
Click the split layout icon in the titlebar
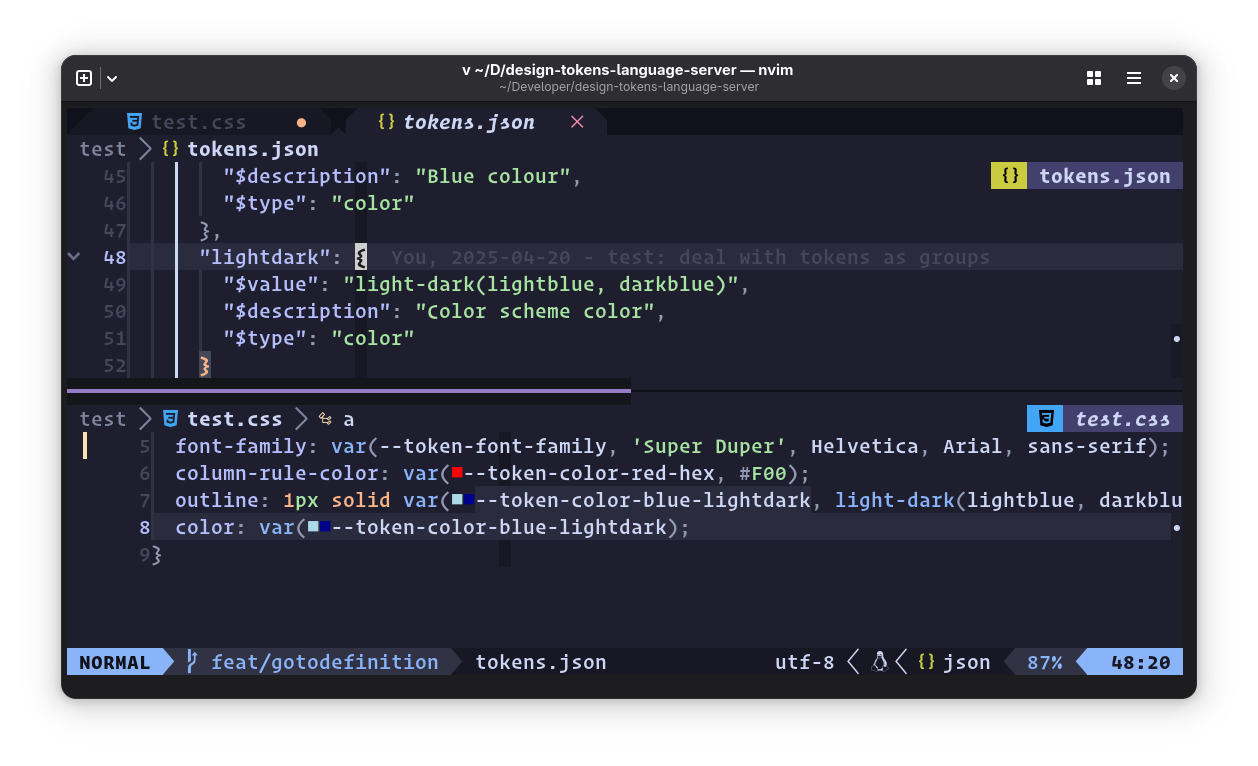click(1093, 77)
